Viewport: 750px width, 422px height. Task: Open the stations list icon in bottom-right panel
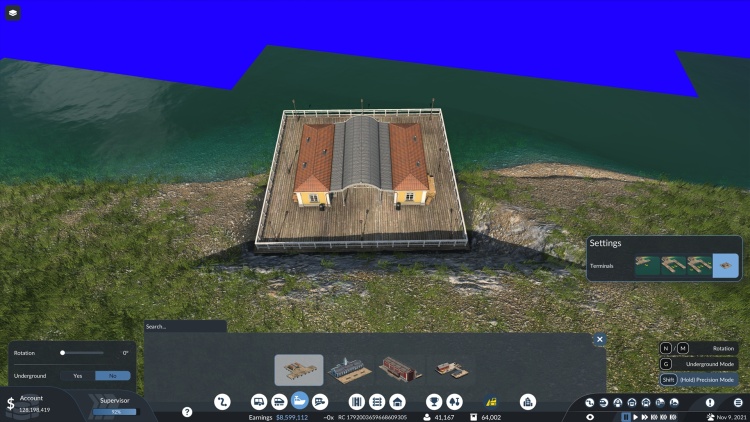pos(618,402)
